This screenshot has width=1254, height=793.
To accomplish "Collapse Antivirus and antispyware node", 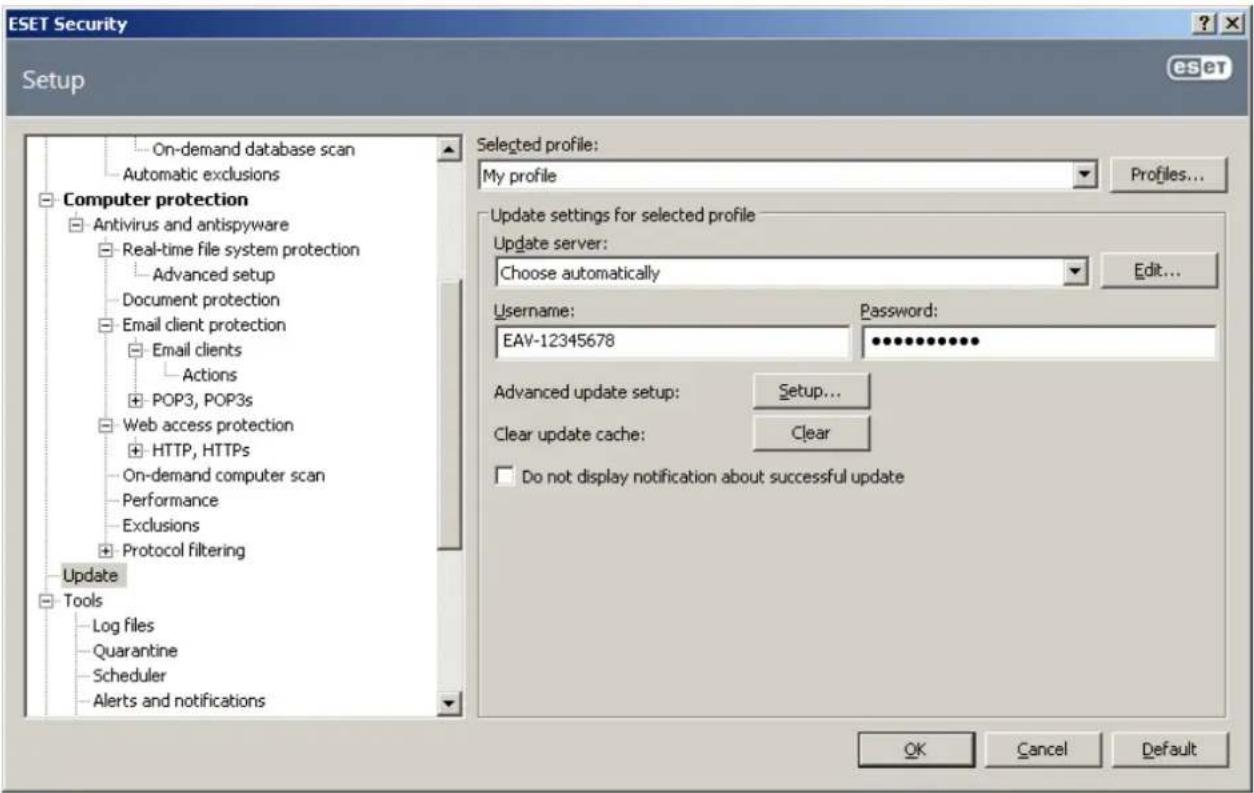I will 75,224.
